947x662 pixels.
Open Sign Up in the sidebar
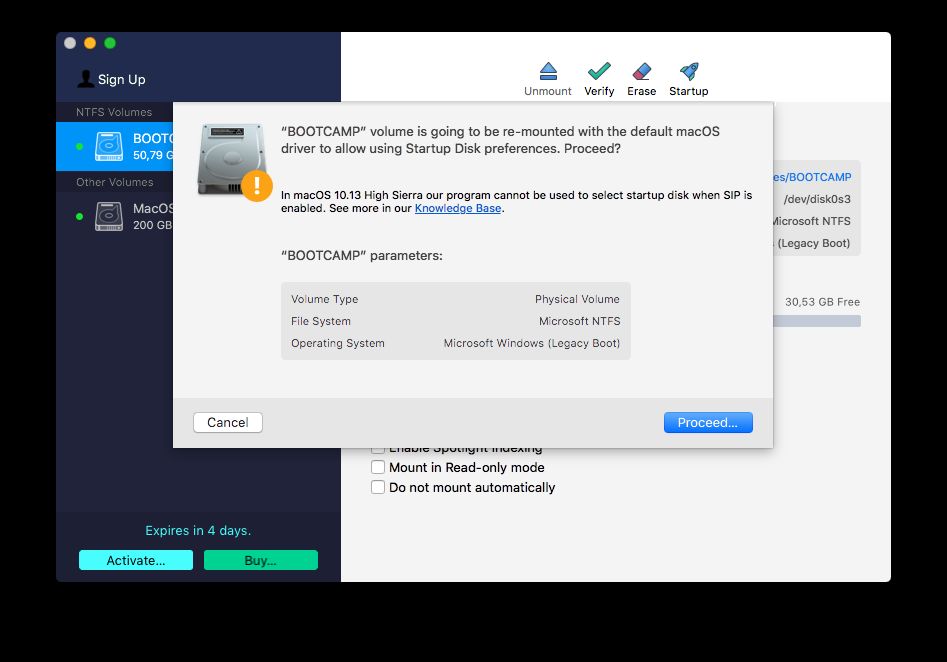click(112, 79)
